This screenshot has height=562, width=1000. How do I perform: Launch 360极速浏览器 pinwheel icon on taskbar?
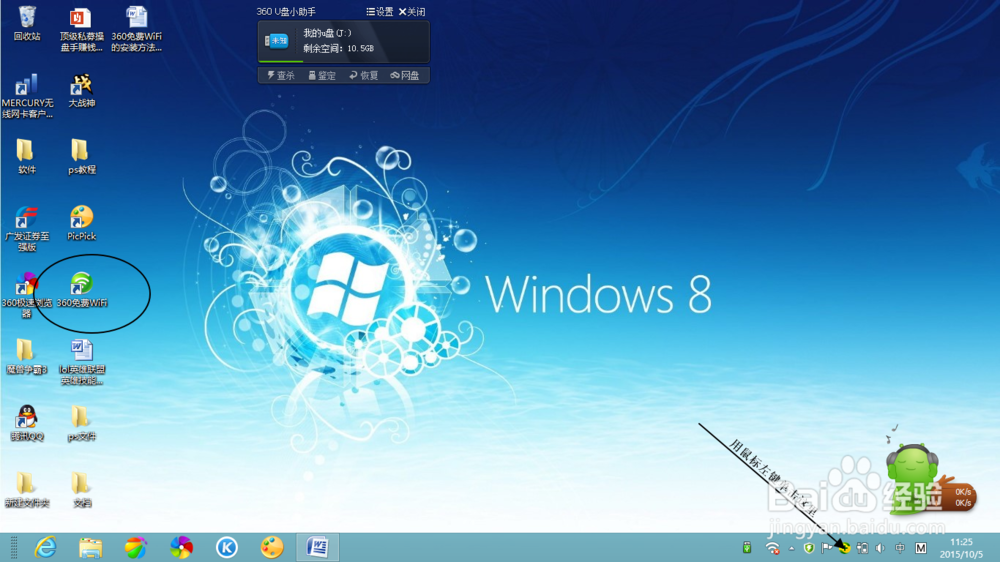pyautogui.click(x=181, y=547)
